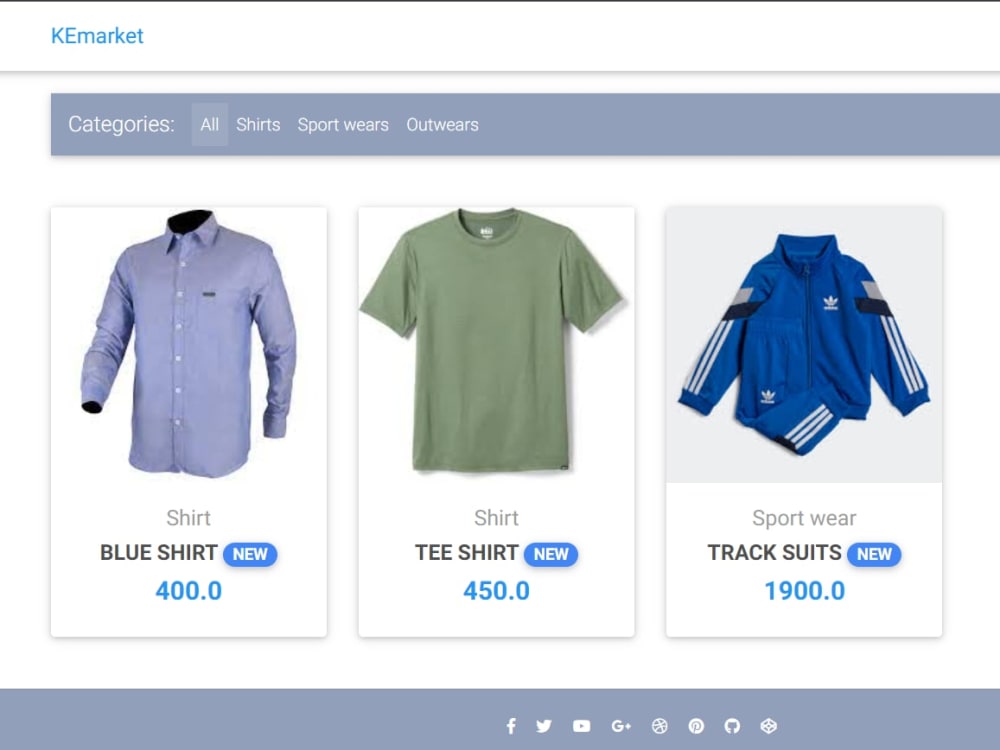
Task: Click NEW badge beside BLUE SHIRT
Action: click(250, 554)
